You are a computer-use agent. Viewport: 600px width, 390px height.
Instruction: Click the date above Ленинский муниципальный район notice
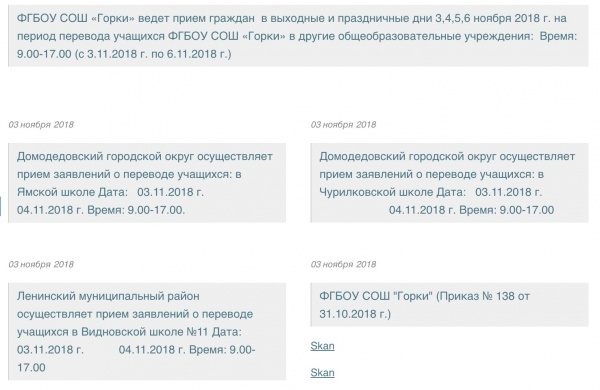41,264
